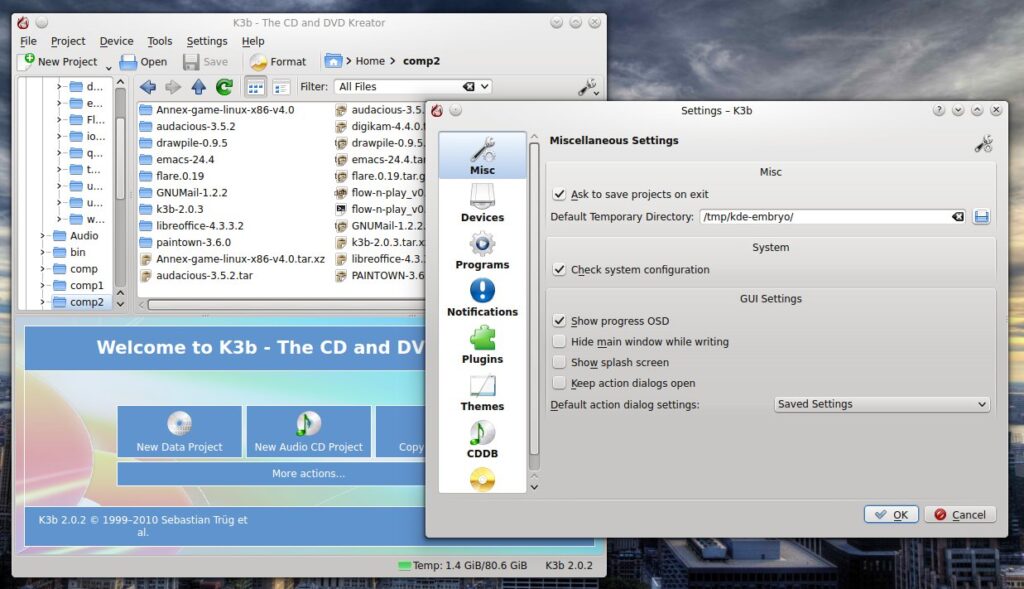Screen dimensions: 1024x589
Task: Toggle Ask to save projects on exit
Action: [x=559, y=194]
